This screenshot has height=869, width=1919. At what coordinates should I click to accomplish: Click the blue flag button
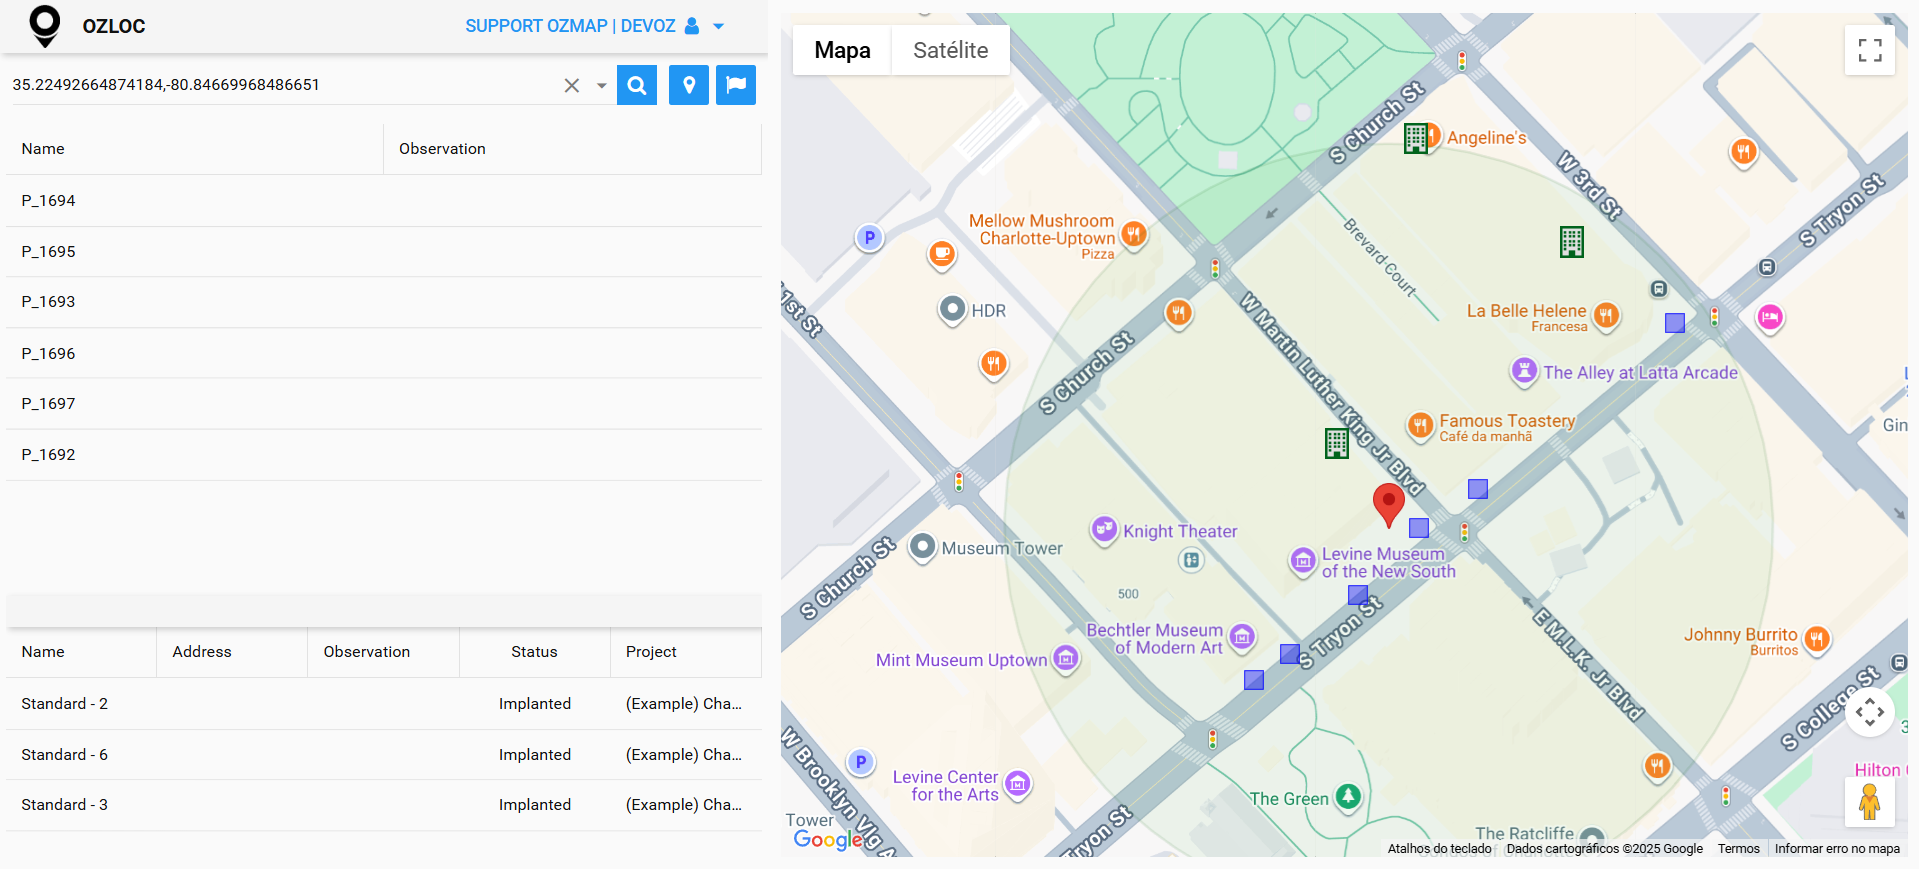click(736, 85)
